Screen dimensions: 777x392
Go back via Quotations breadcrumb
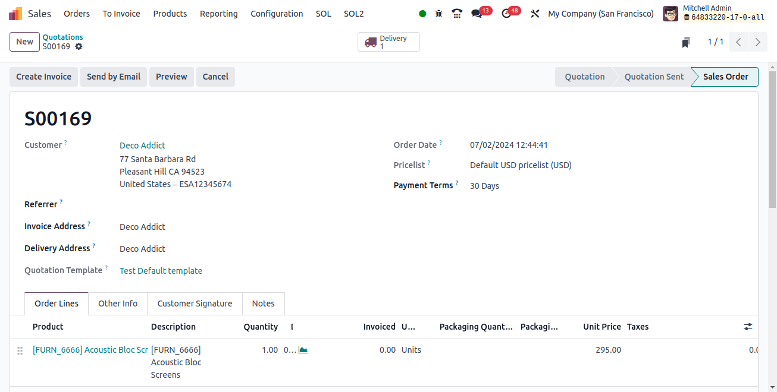(x=62, y=37)
